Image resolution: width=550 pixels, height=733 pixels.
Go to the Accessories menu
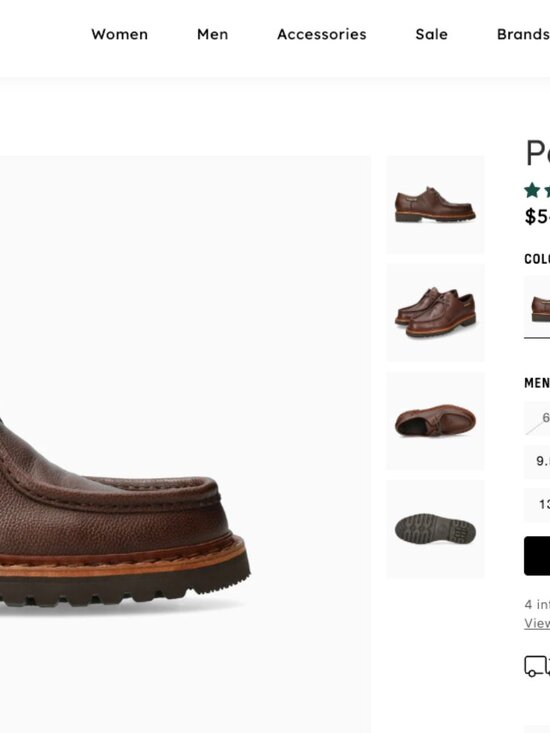322,34
